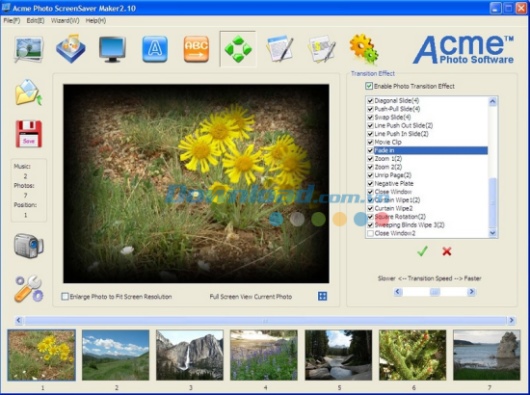Select lake rock thumbnail 7

click(x=486, y=355)
